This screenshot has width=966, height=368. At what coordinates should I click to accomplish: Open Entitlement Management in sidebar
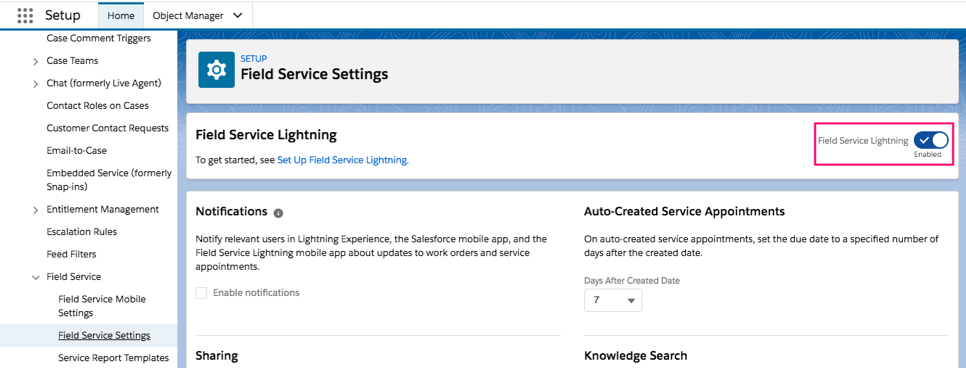pyautogui.click(x=102, y=210)
